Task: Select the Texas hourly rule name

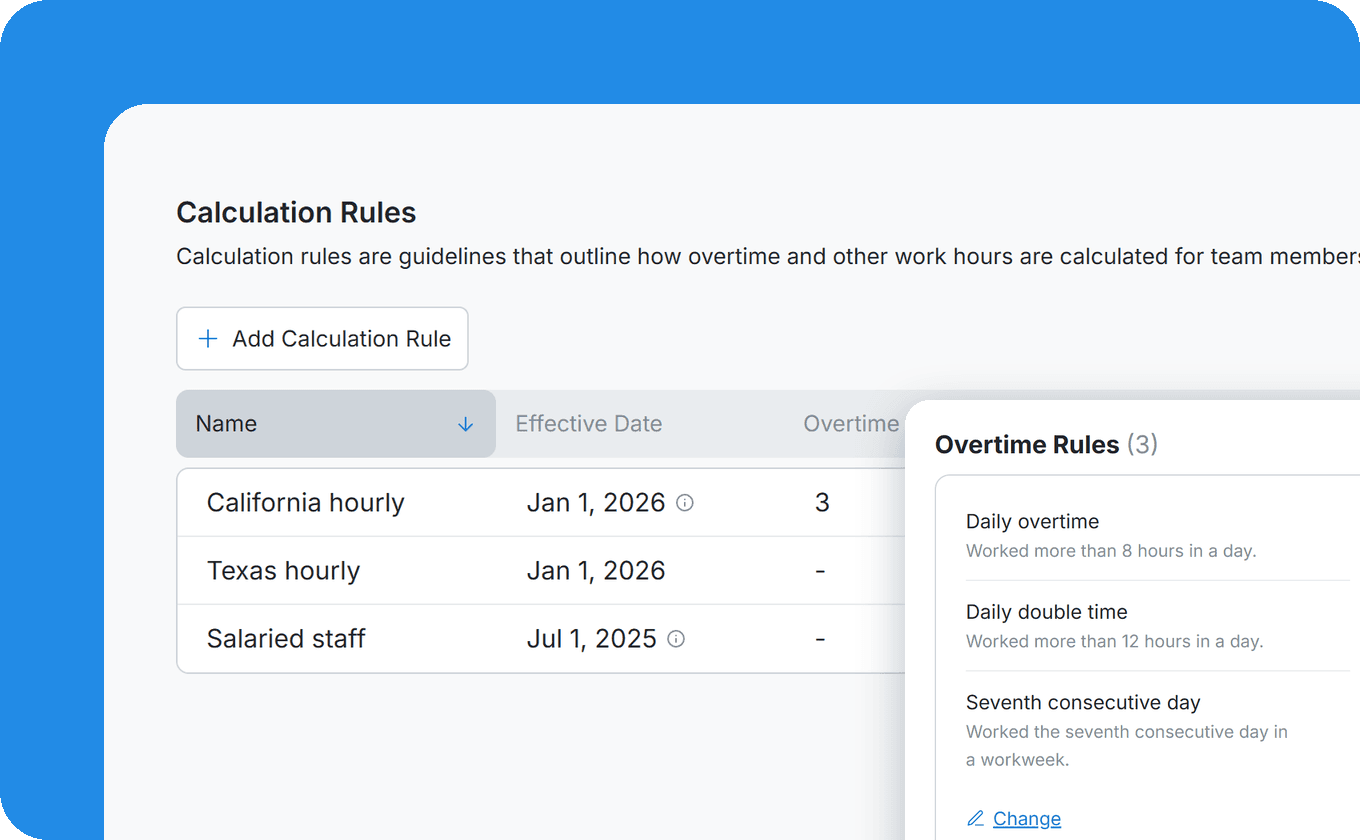Action: click(283, 571)
